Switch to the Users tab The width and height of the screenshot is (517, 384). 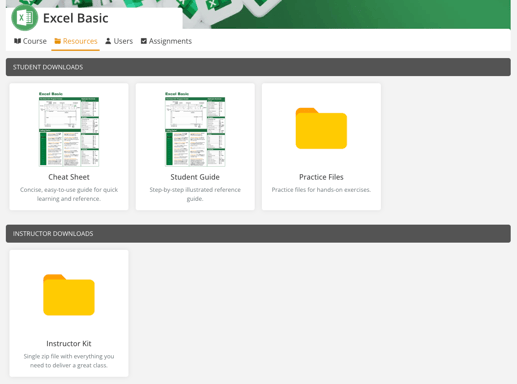(x=119, y=41)
